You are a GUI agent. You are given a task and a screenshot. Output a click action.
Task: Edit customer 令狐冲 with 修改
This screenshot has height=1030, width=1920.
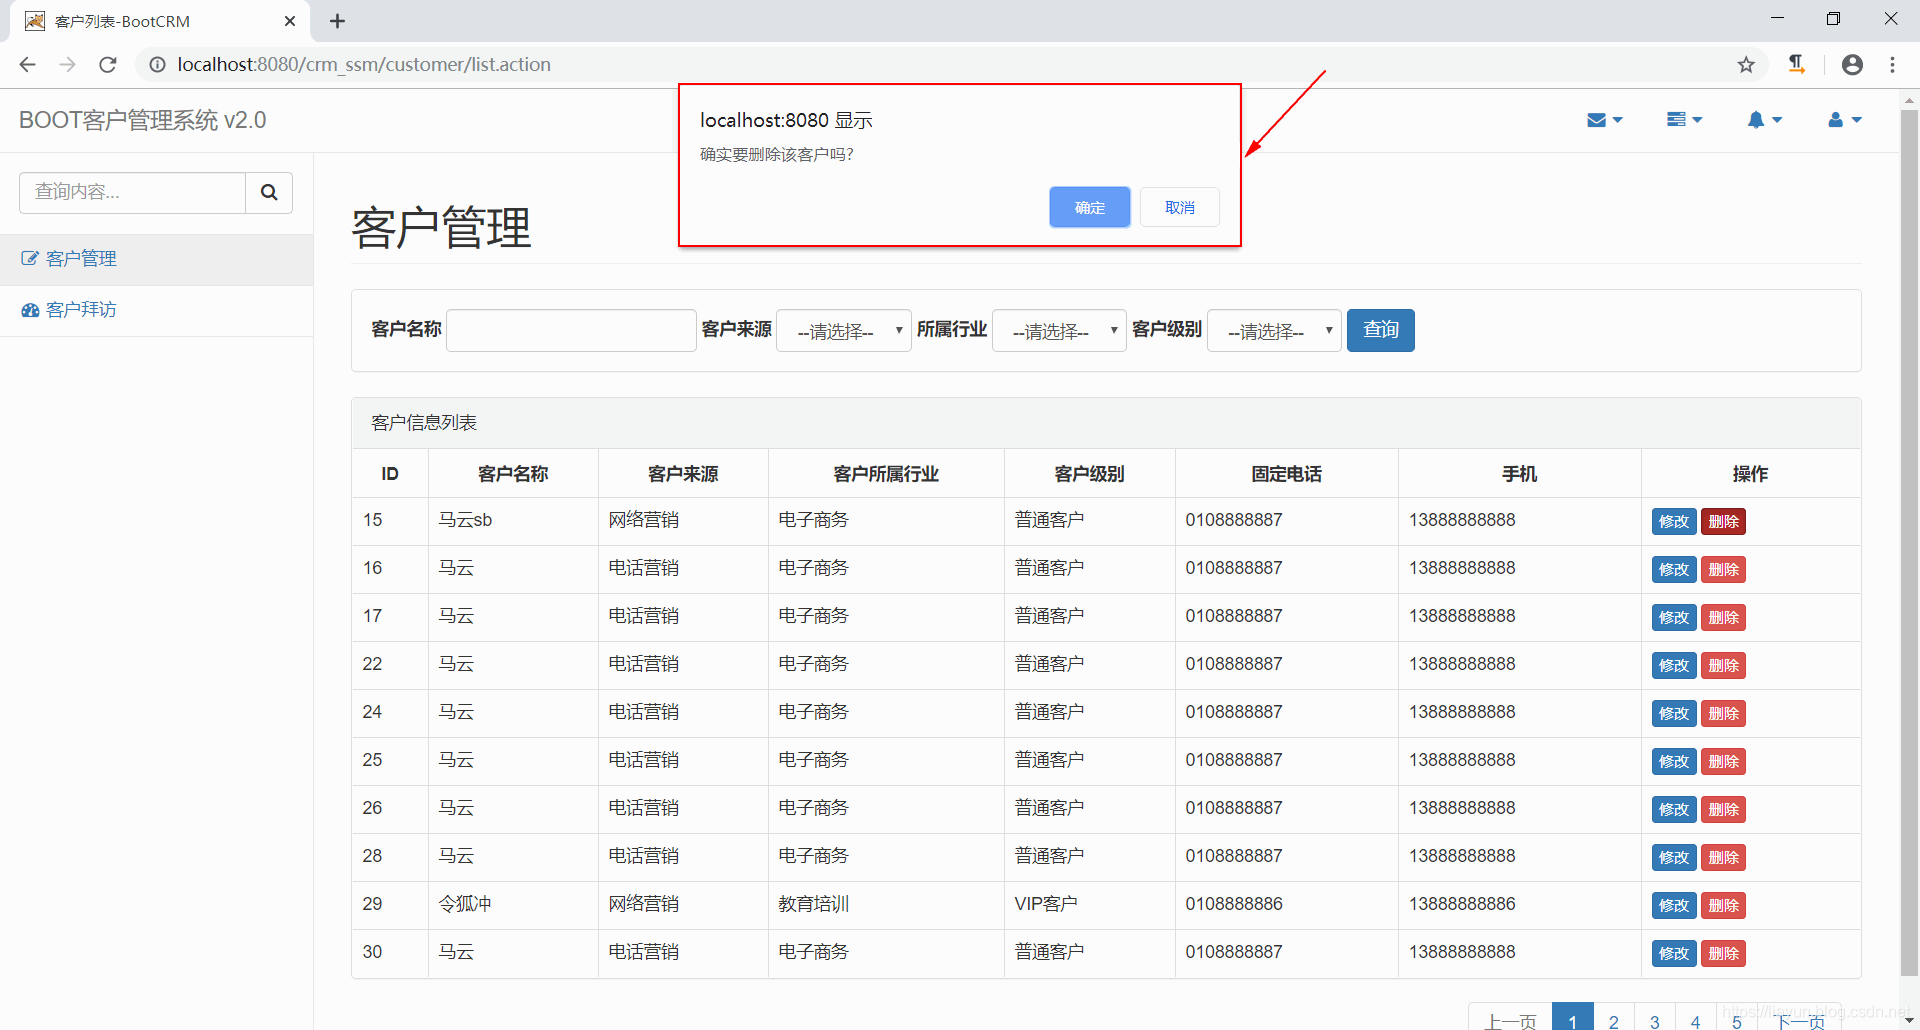point(1674,905)
